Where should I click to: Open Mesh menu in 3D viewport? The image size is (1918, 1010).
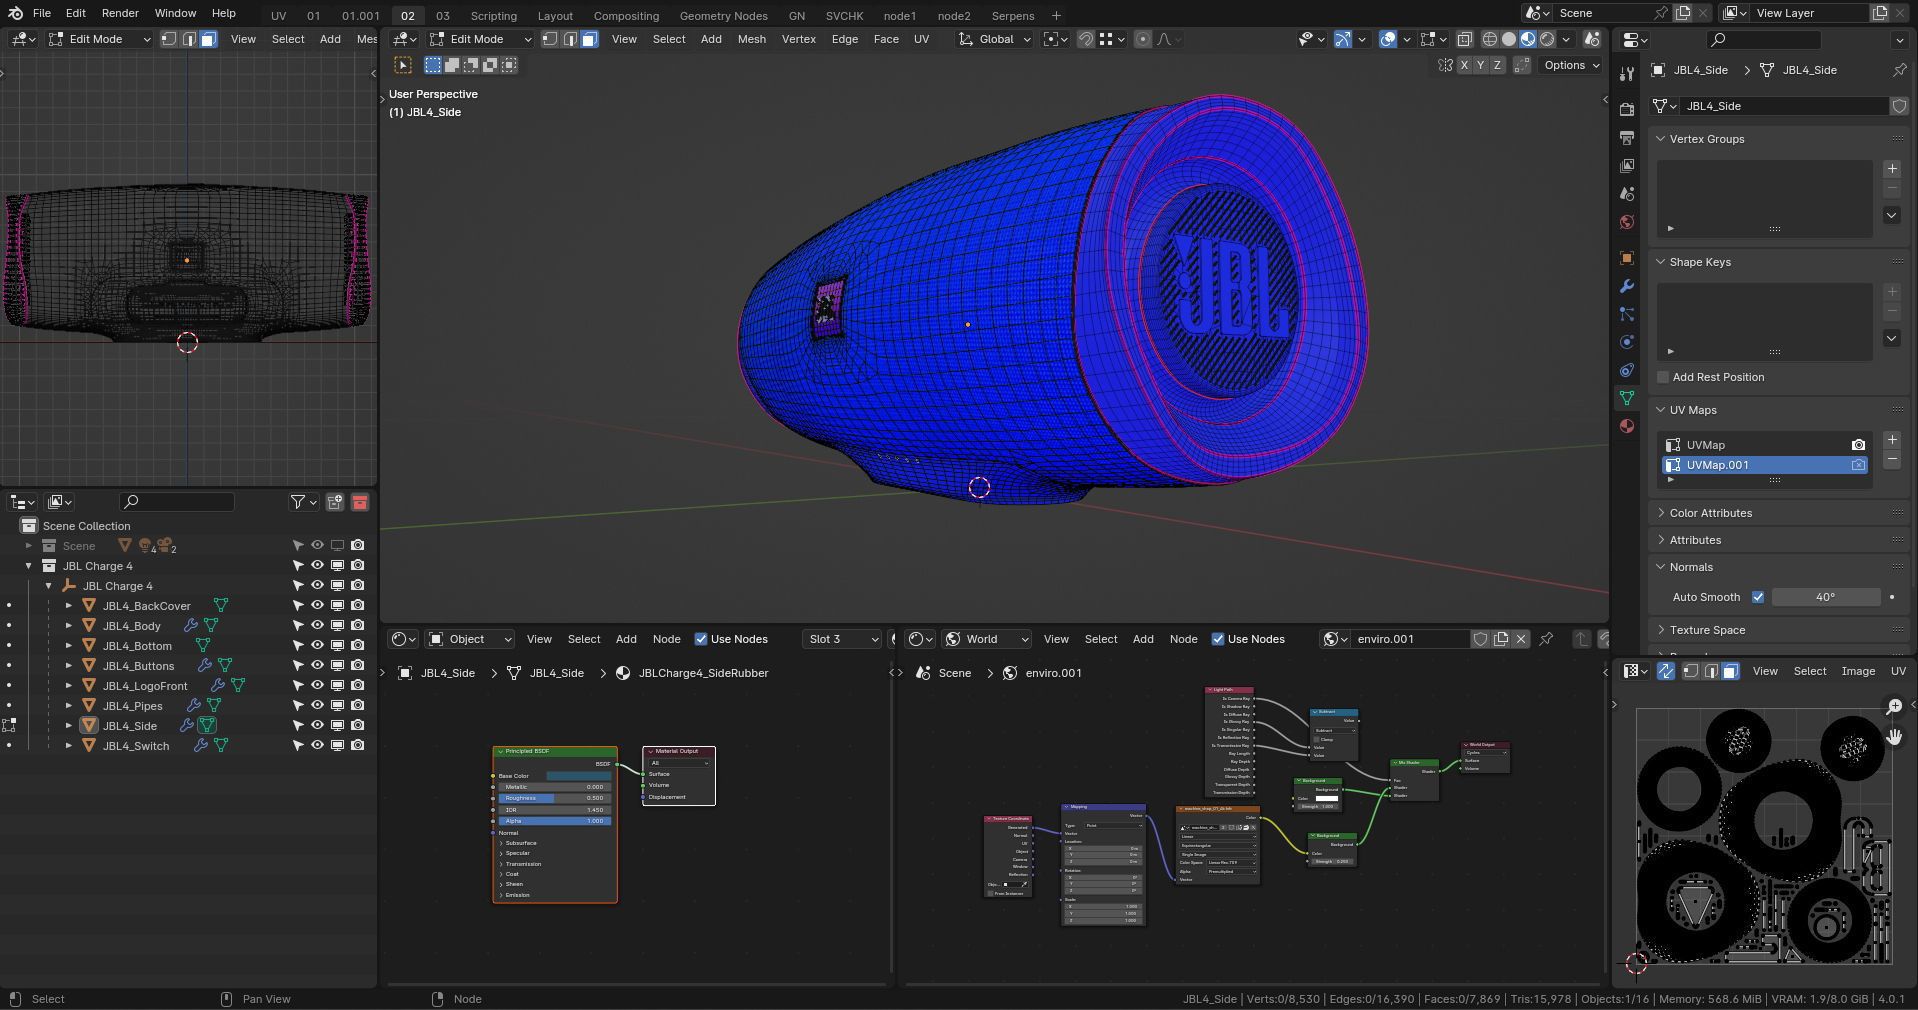tap(752, 39)
